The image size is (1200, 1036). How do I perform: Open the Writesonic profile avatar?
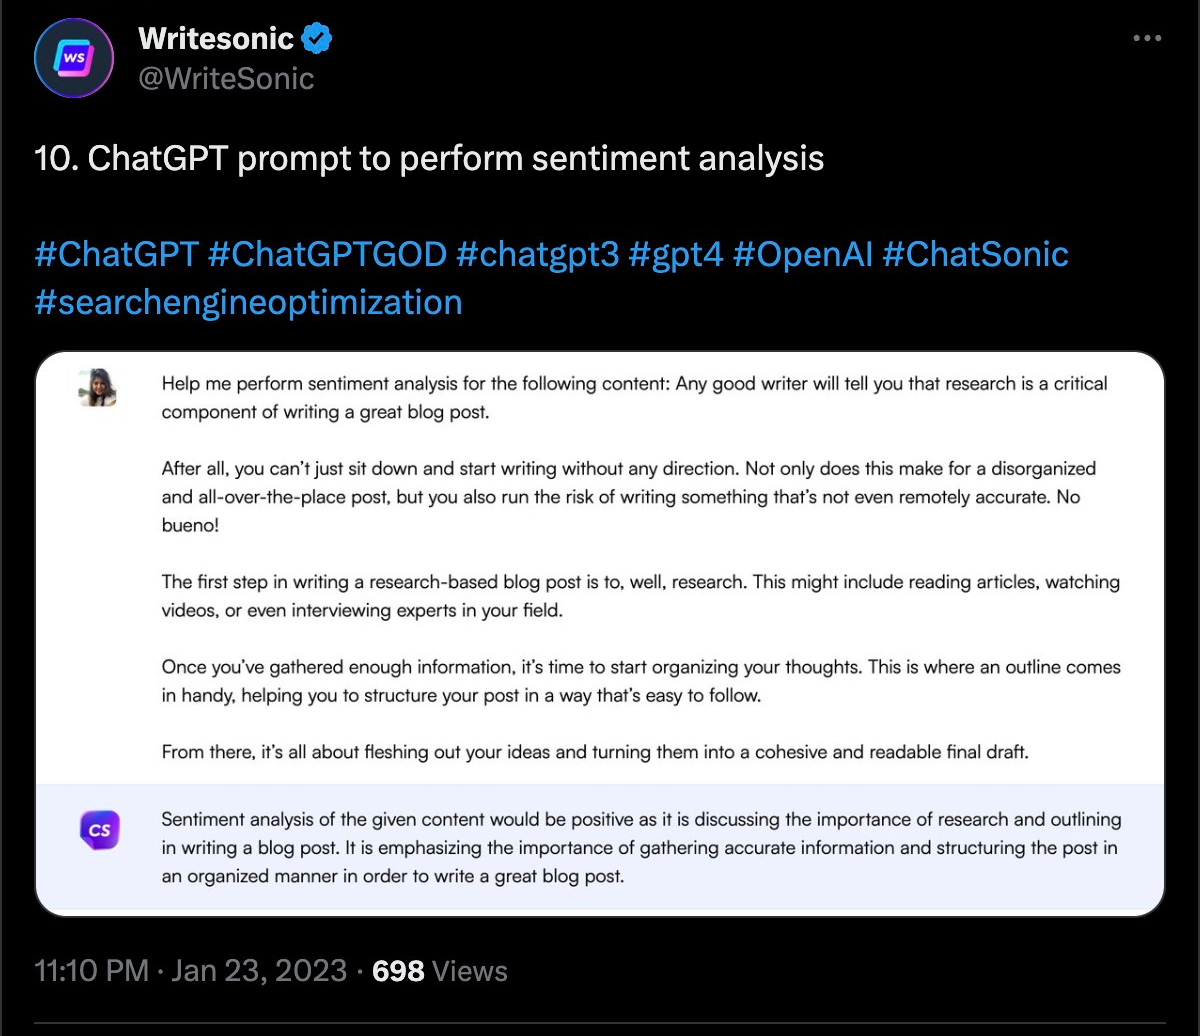[x=74, y=57]
